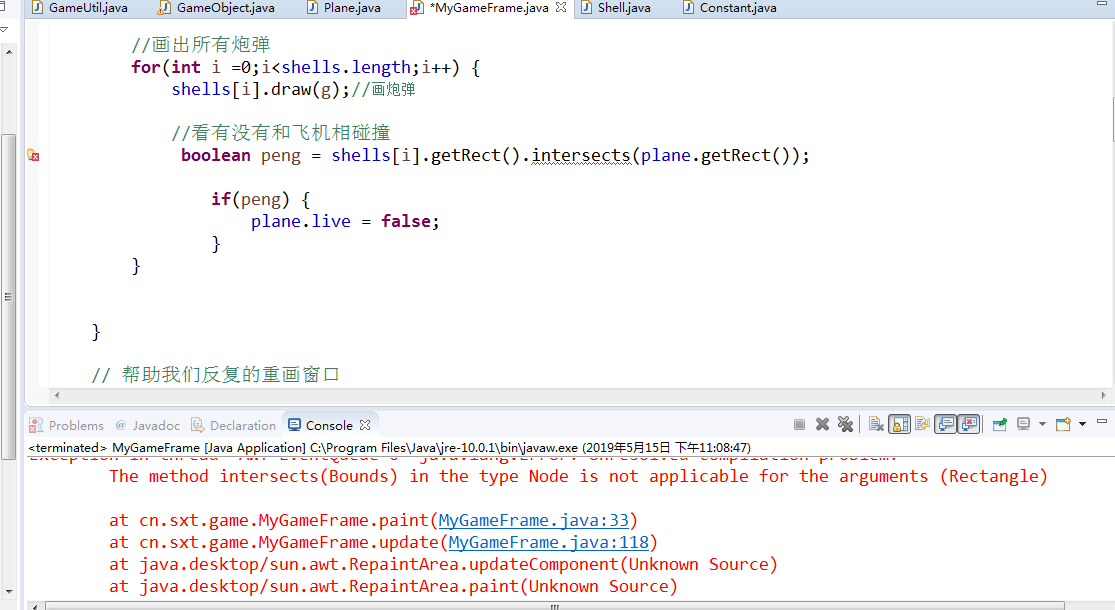This screenshot has width=1115, height=610.
Task: Click the error marker beside boolean peng line
Action: [x=33, y=154]
